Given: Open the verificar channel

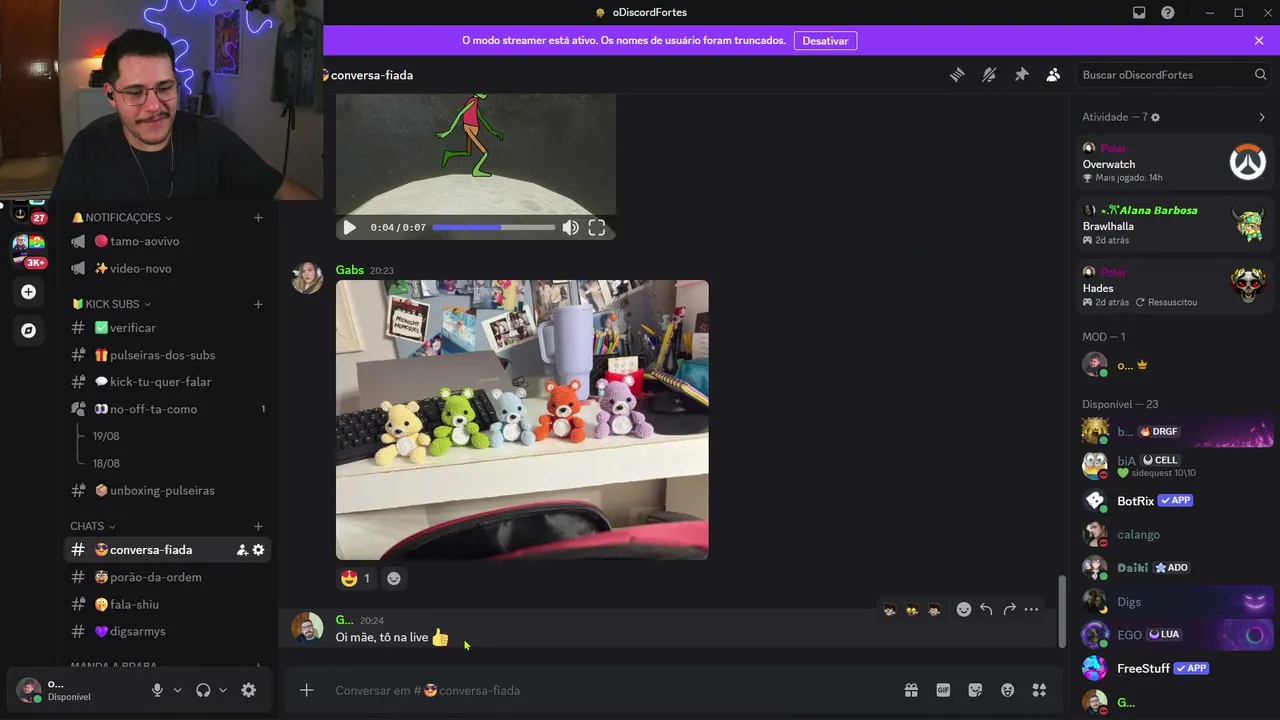Looking at the screenshot, I should [x=168, y=328].
